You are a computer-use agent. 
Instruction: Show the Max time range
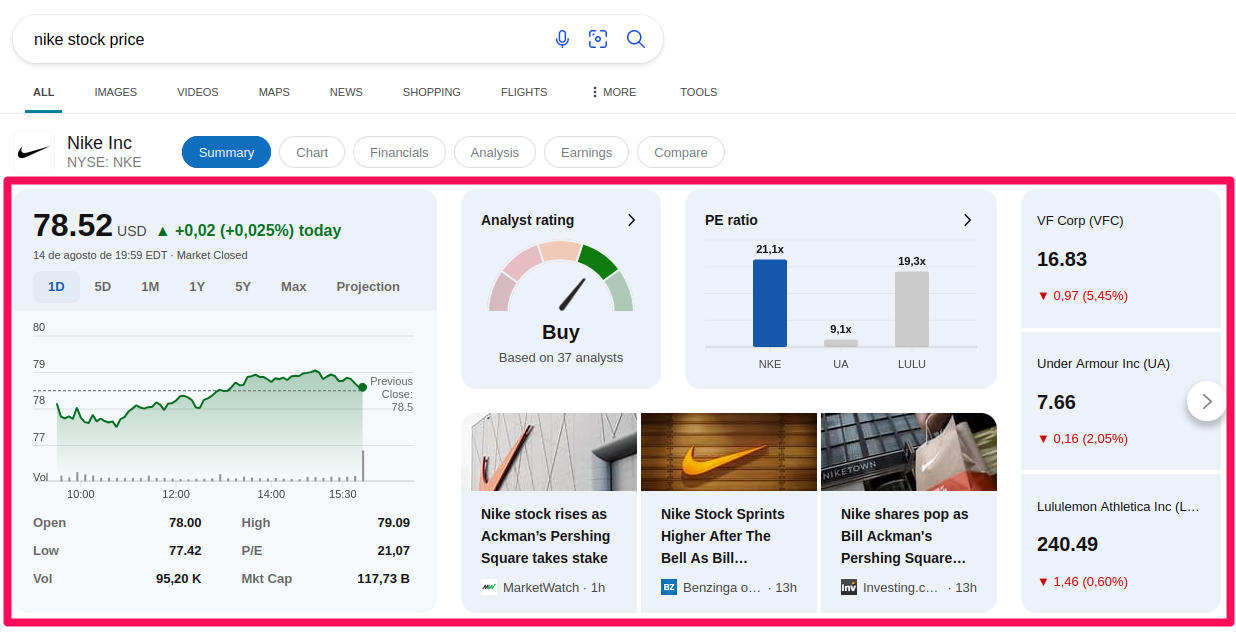coord(293,287)
